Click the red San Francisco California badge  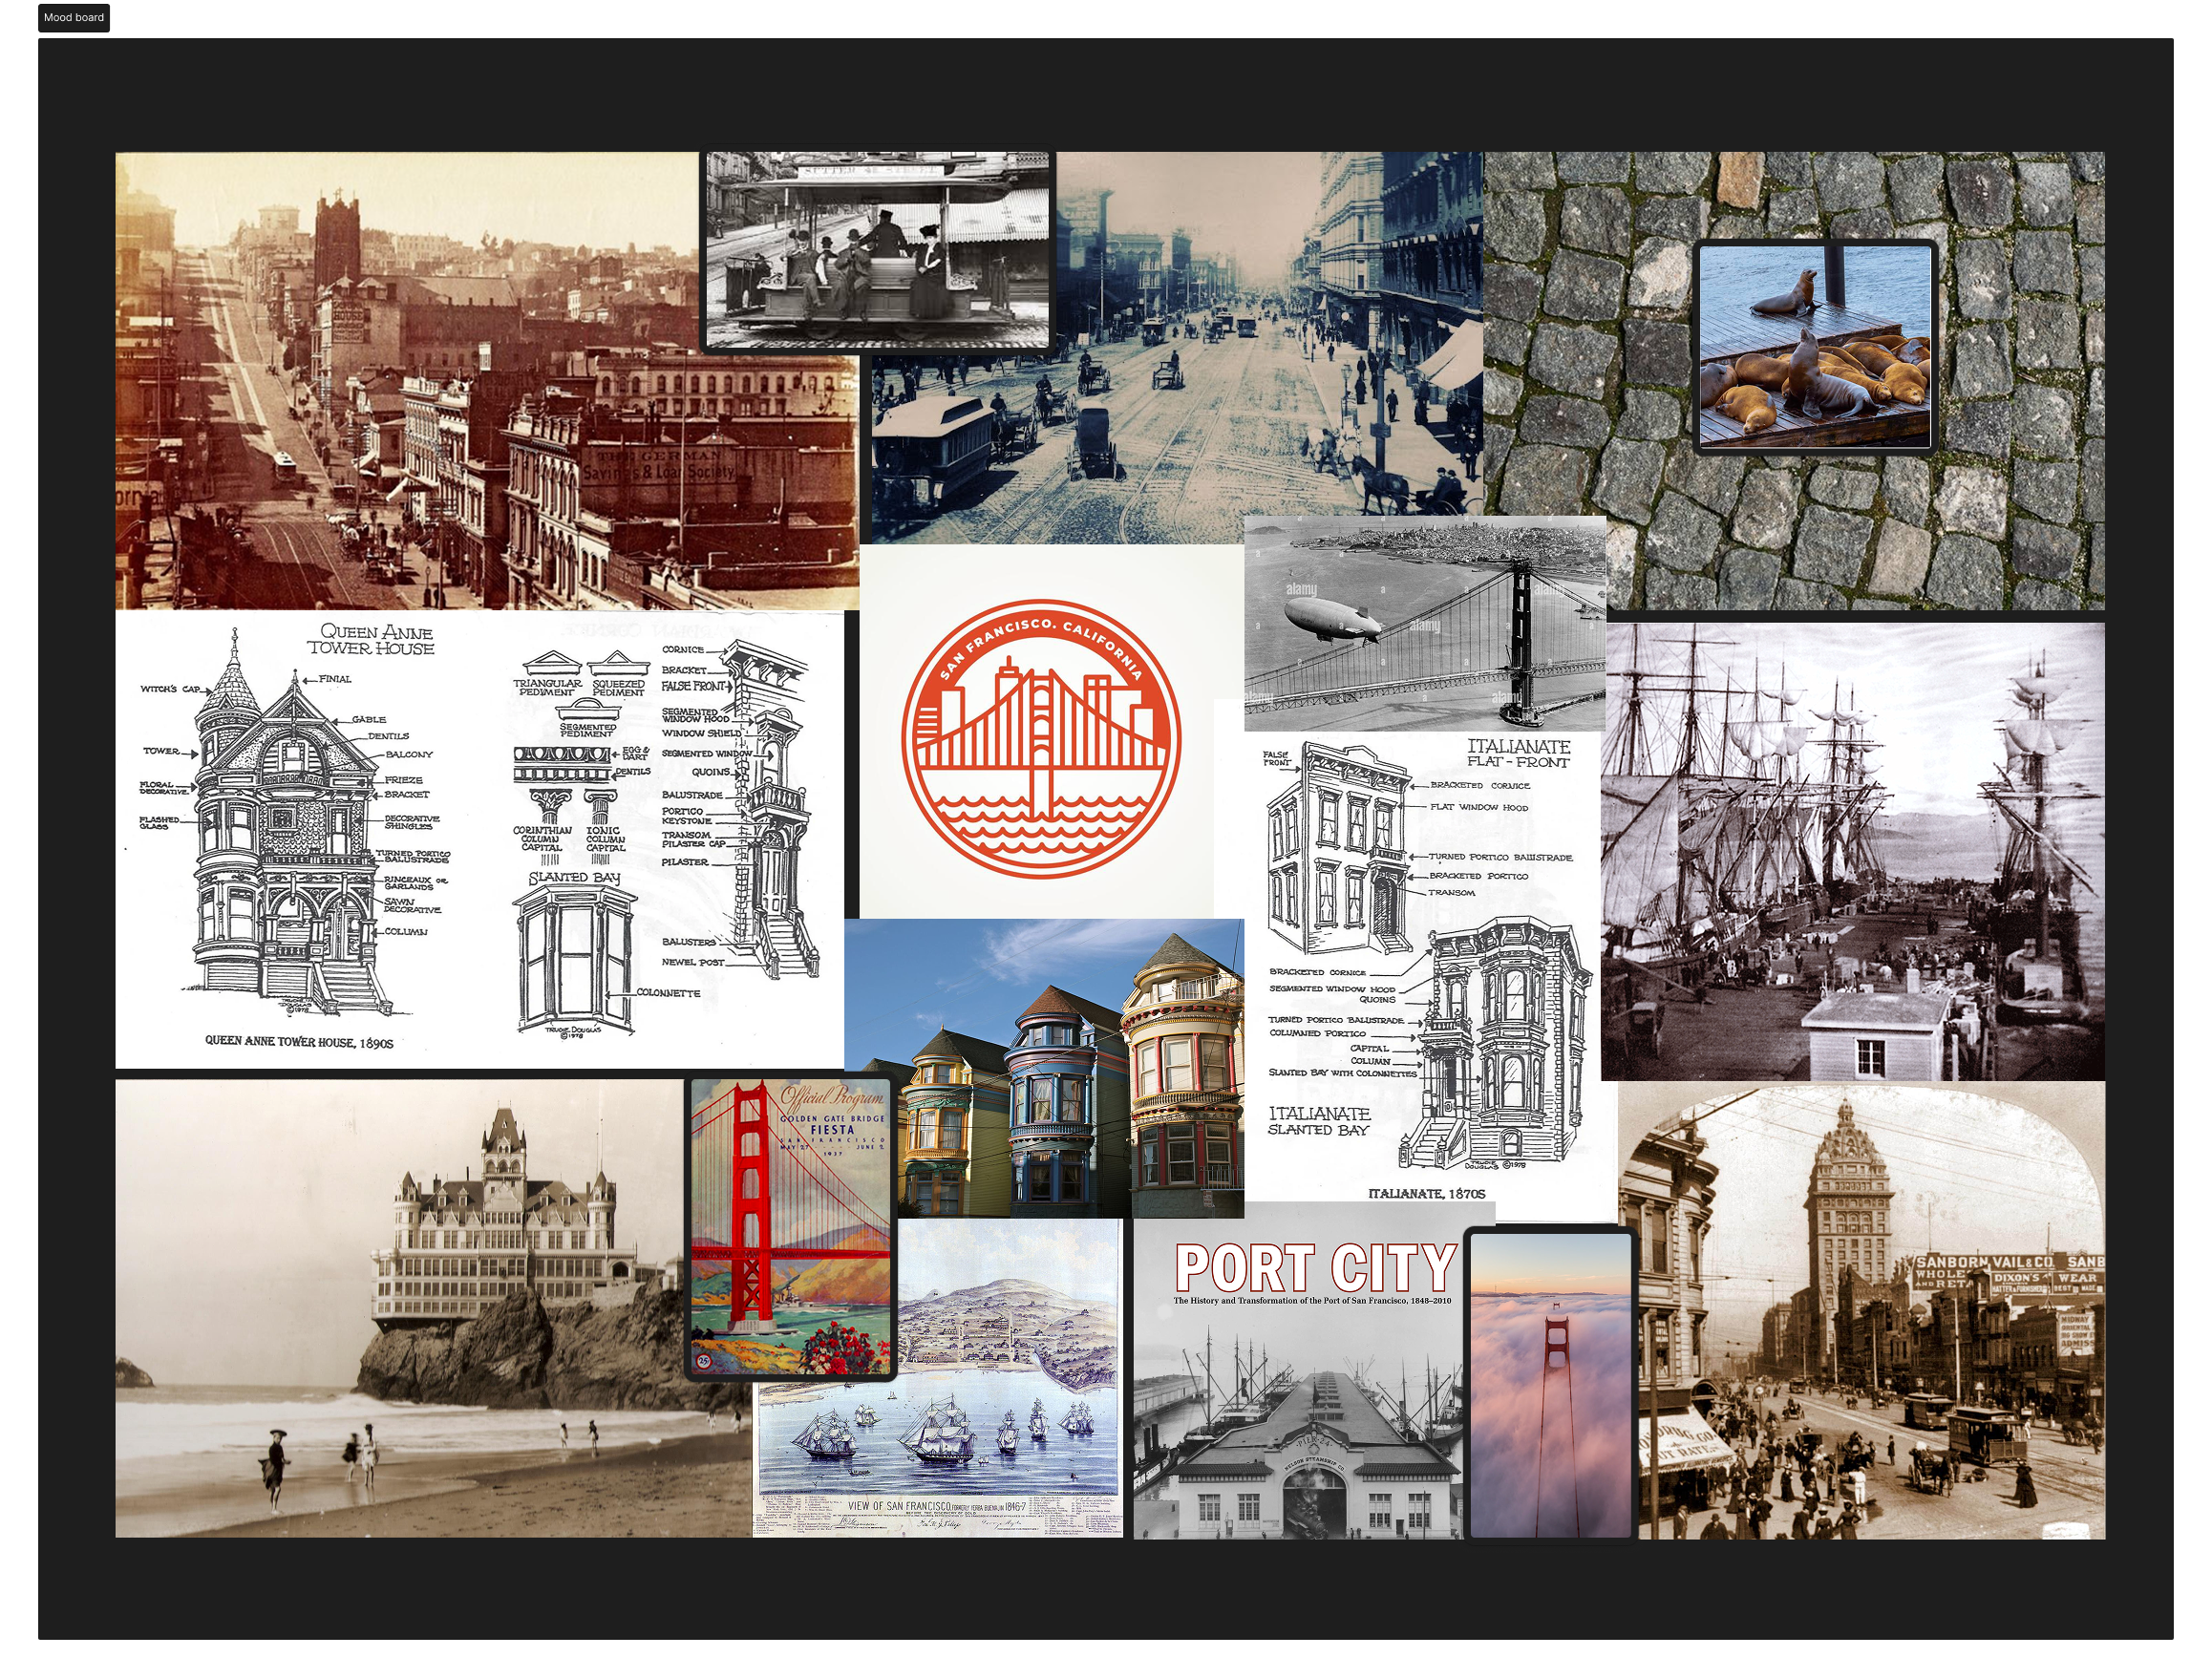(x=1040, y=738)
